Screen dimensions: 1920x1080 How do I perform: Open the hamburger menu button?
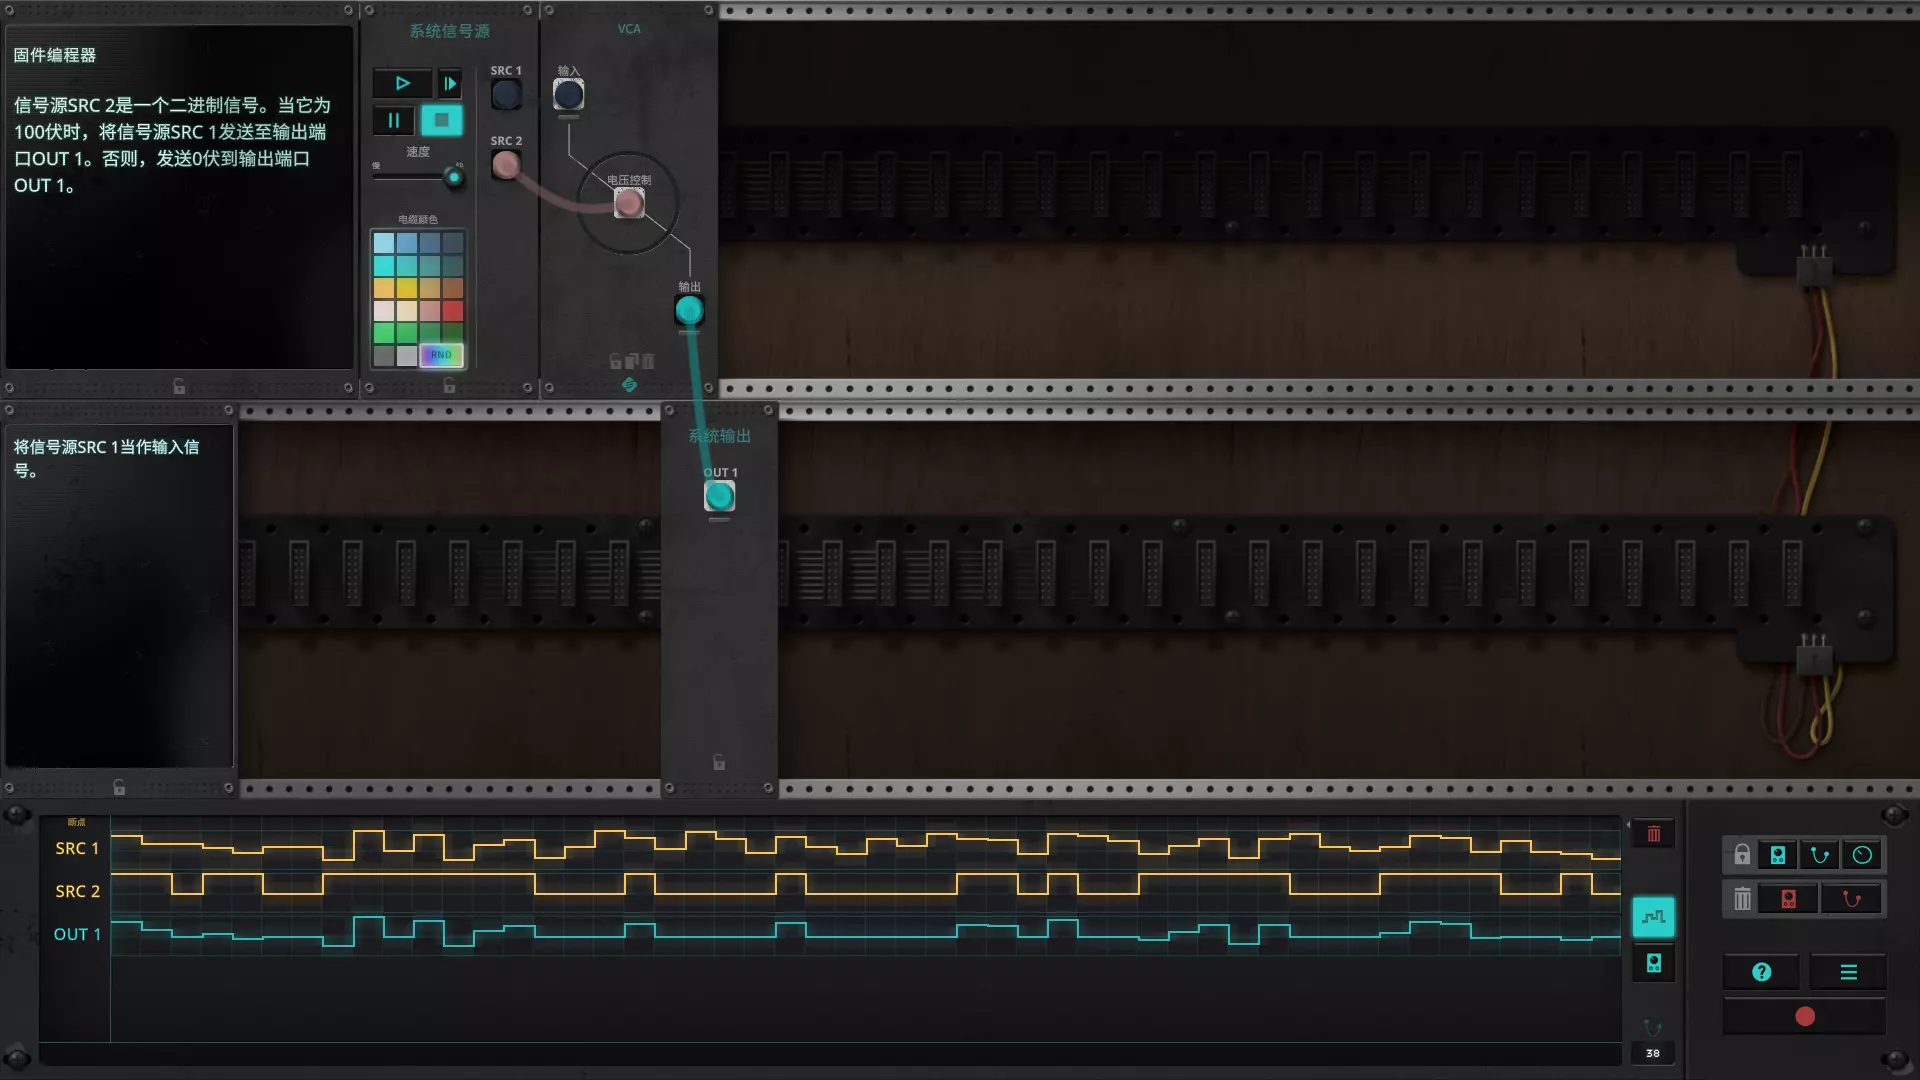point(1848,972)
